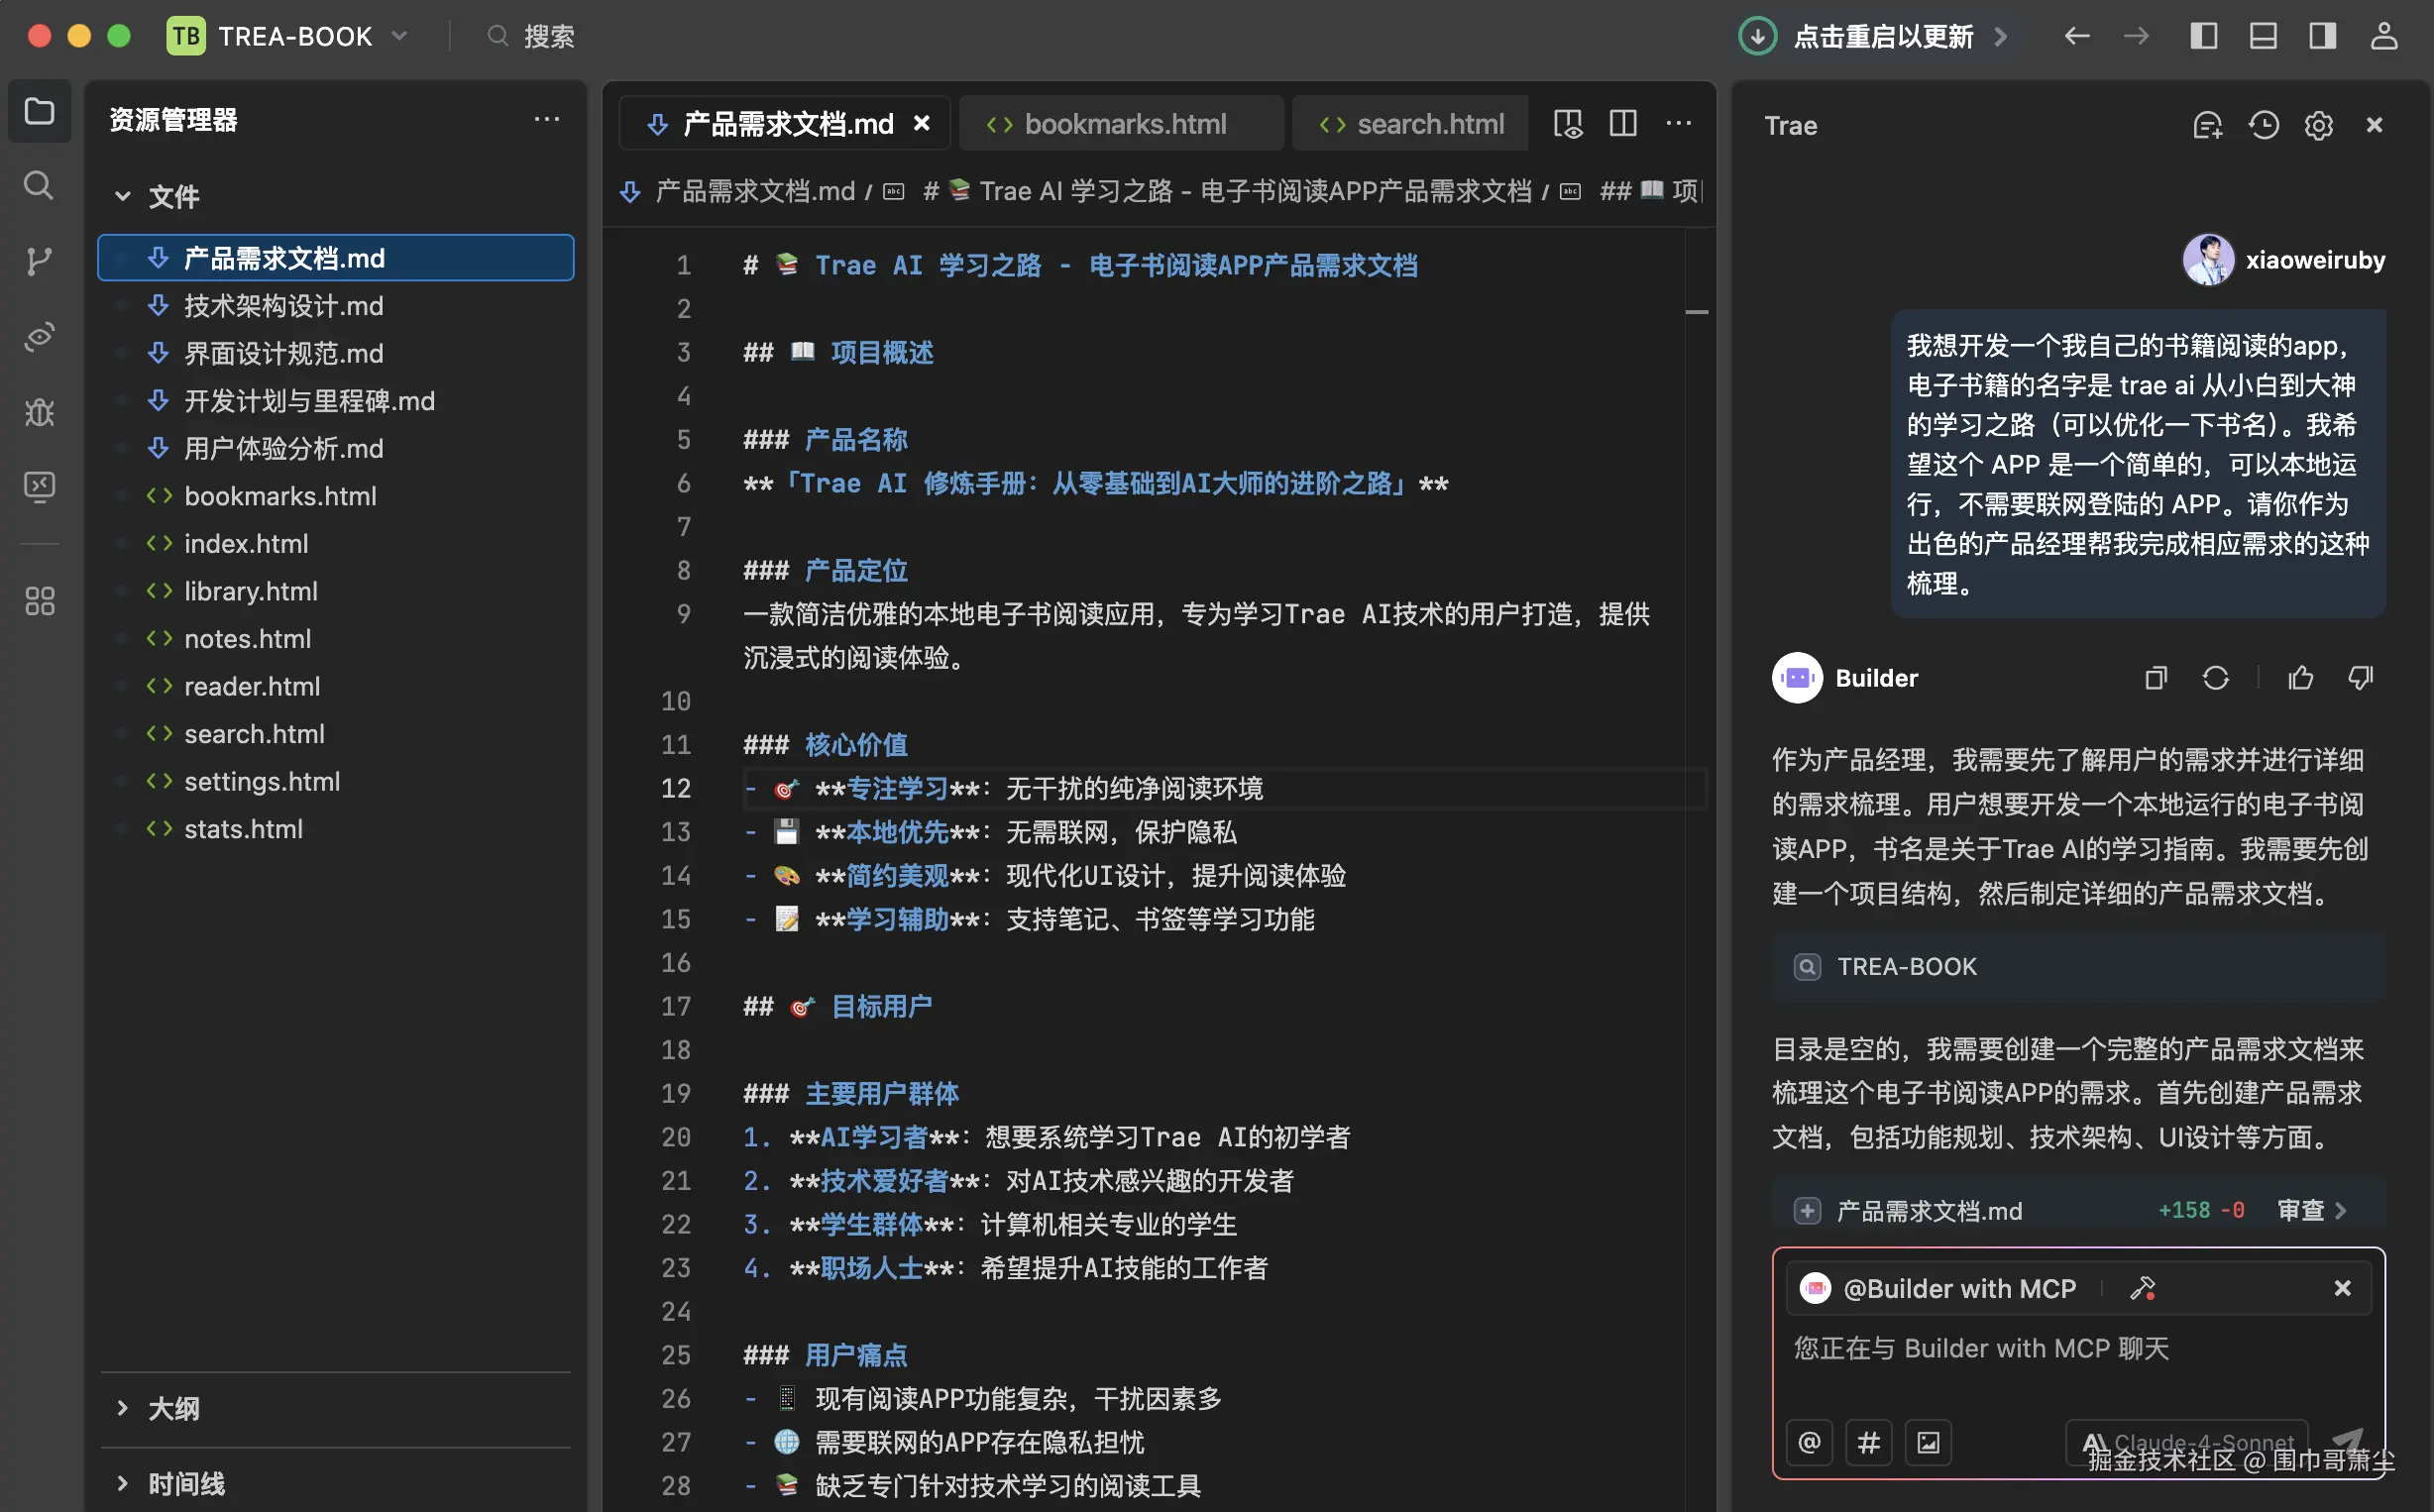2434x1512 pixels.
Task: Open the Source Control view
Action: point(39,261)
